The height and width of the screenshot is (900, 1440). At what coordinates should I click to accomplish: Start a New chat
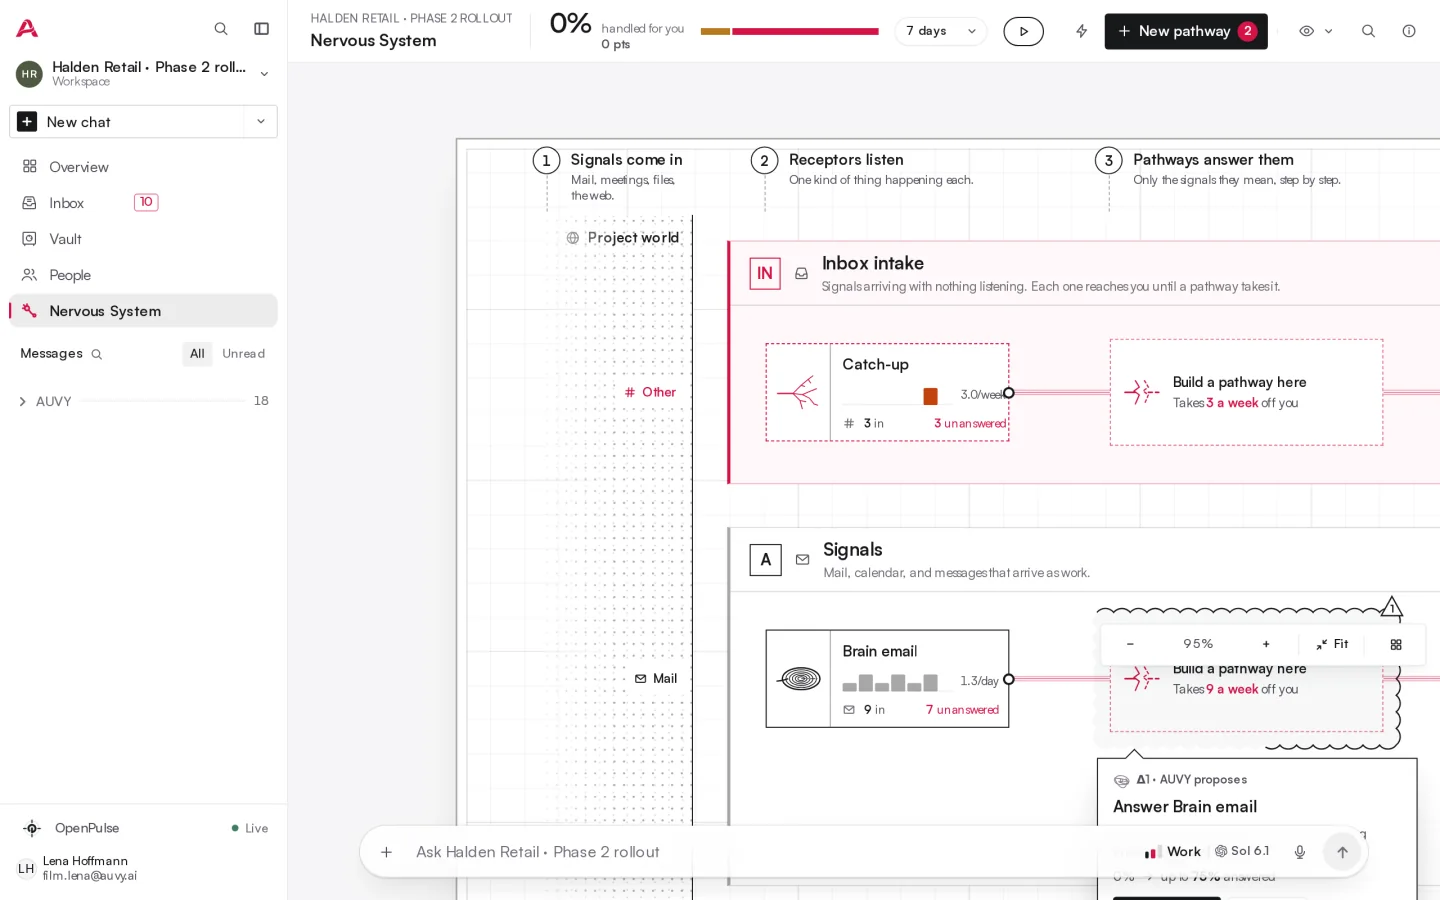click(127, 122)
